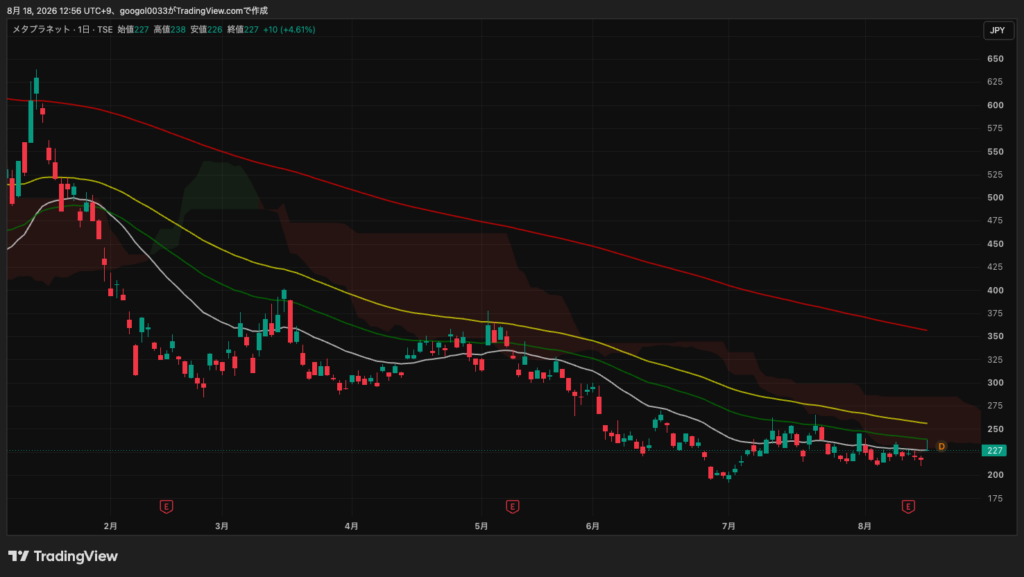Click the 5月 label on time axis
The width and height of the screenshot is (1024, 577).
[481, 526]
